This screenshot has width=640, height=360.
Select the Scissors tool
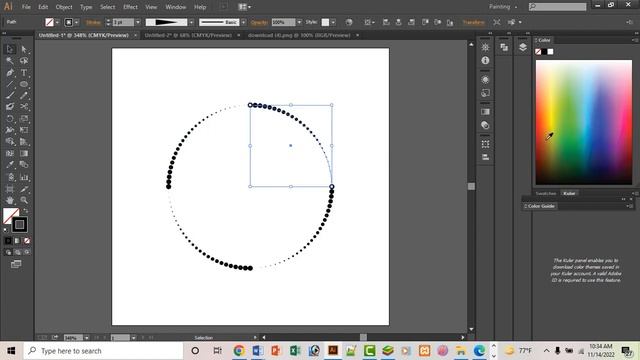(x=24, y=107)
